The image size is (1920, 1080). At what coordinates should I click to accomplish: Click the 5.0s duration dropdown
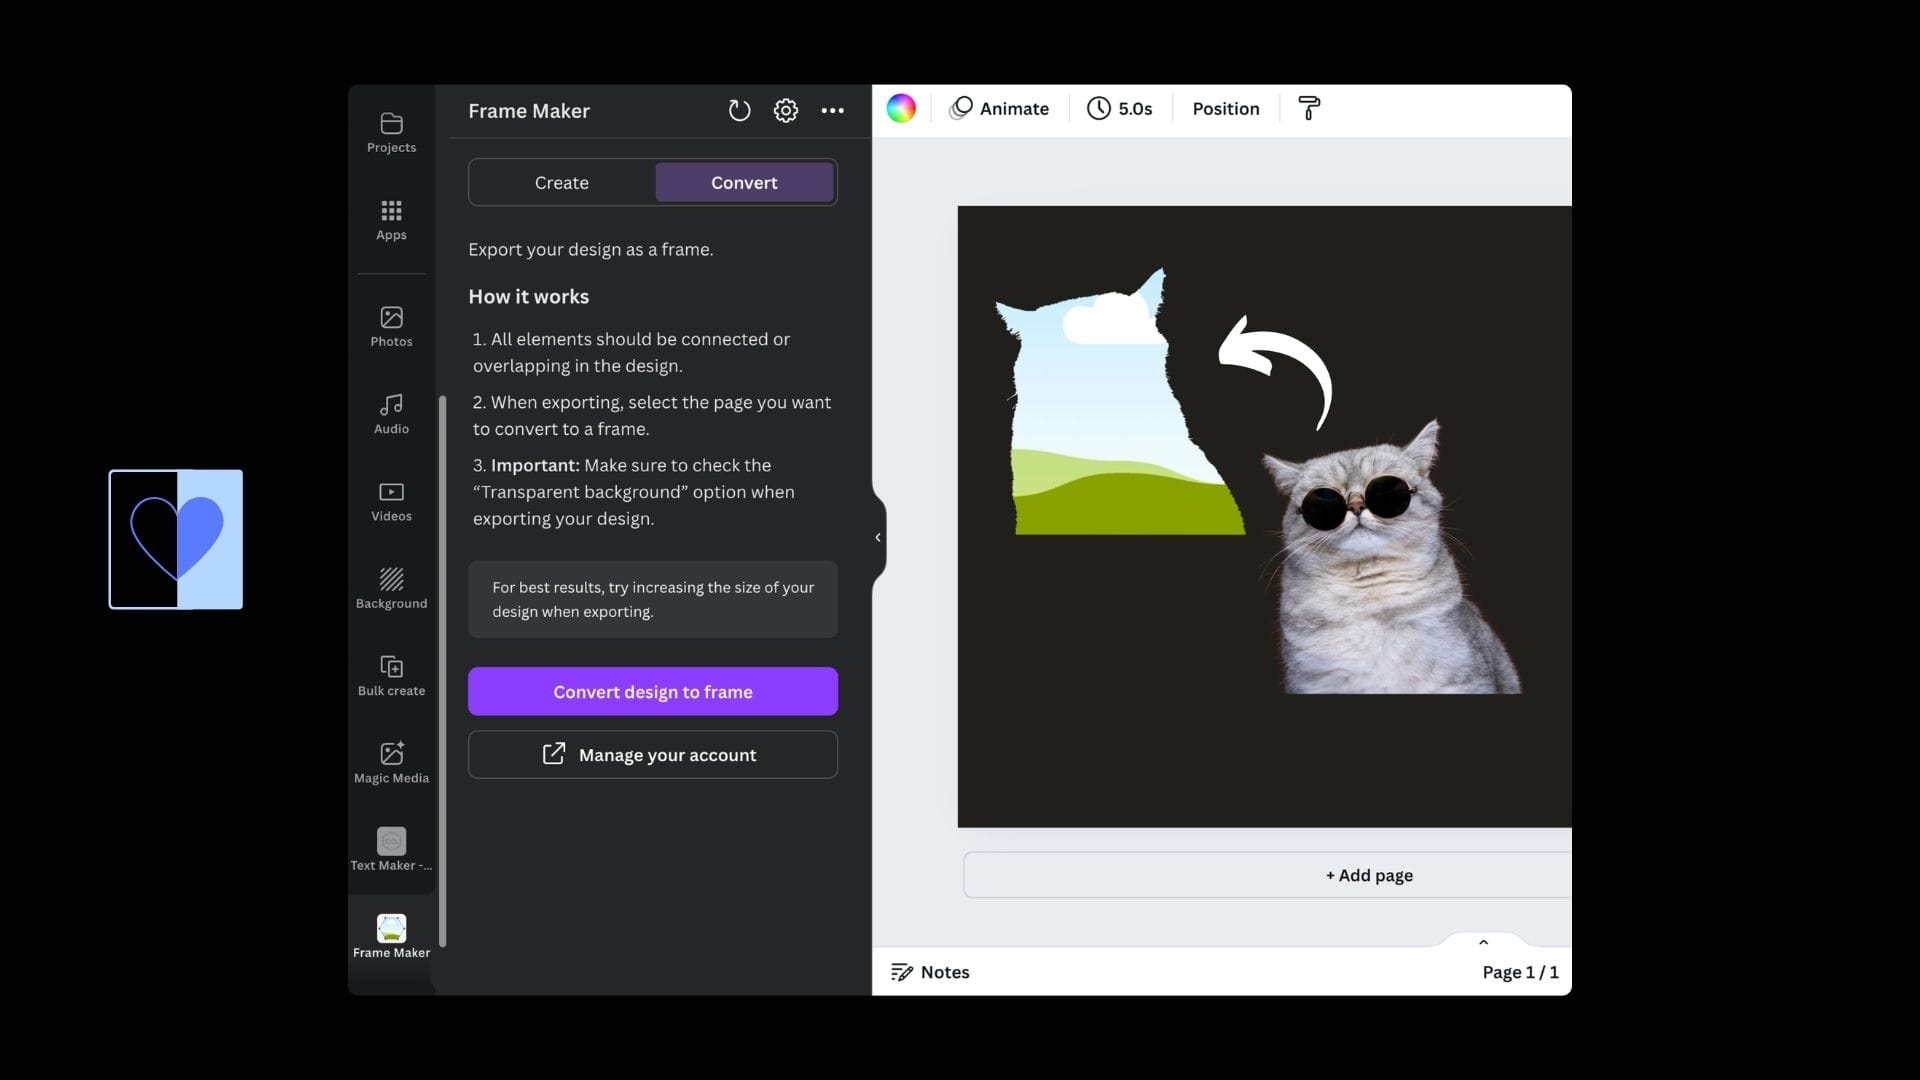pyautogui.click(x=1120, y=109)
